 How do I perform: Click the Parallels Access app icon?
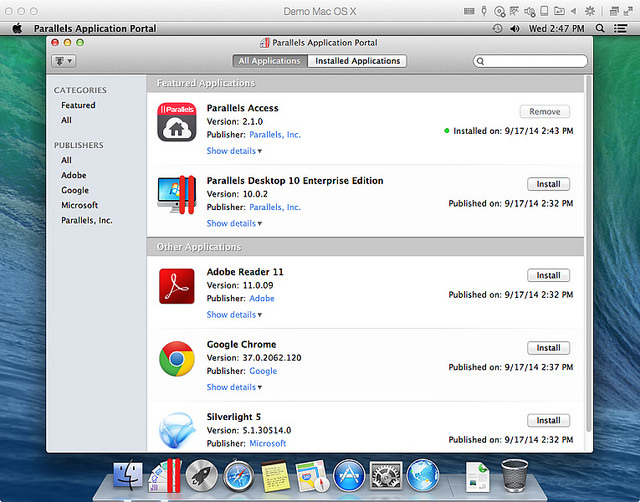tap(177, 122)
